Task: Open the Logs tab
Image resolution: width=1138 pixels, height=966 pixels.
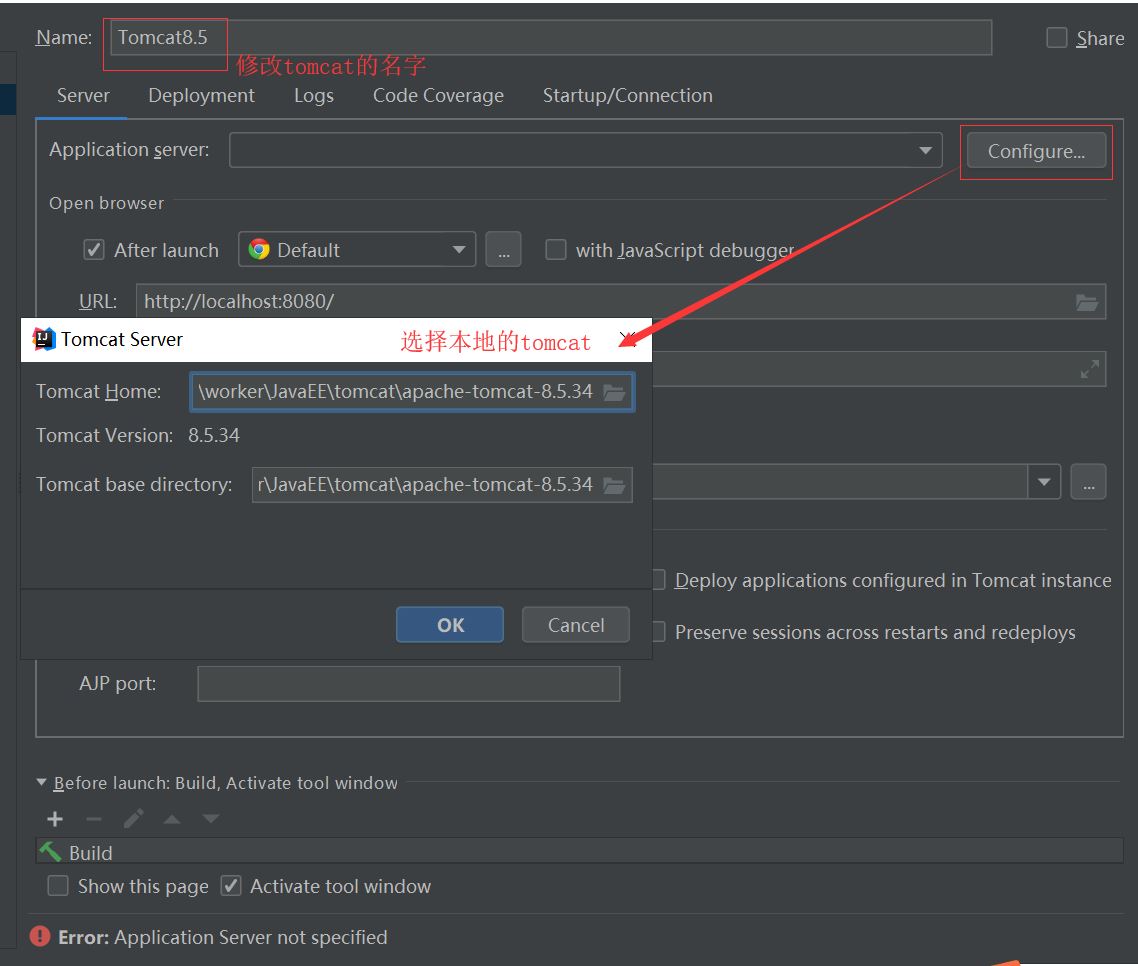Action: (x=314, y=96)
